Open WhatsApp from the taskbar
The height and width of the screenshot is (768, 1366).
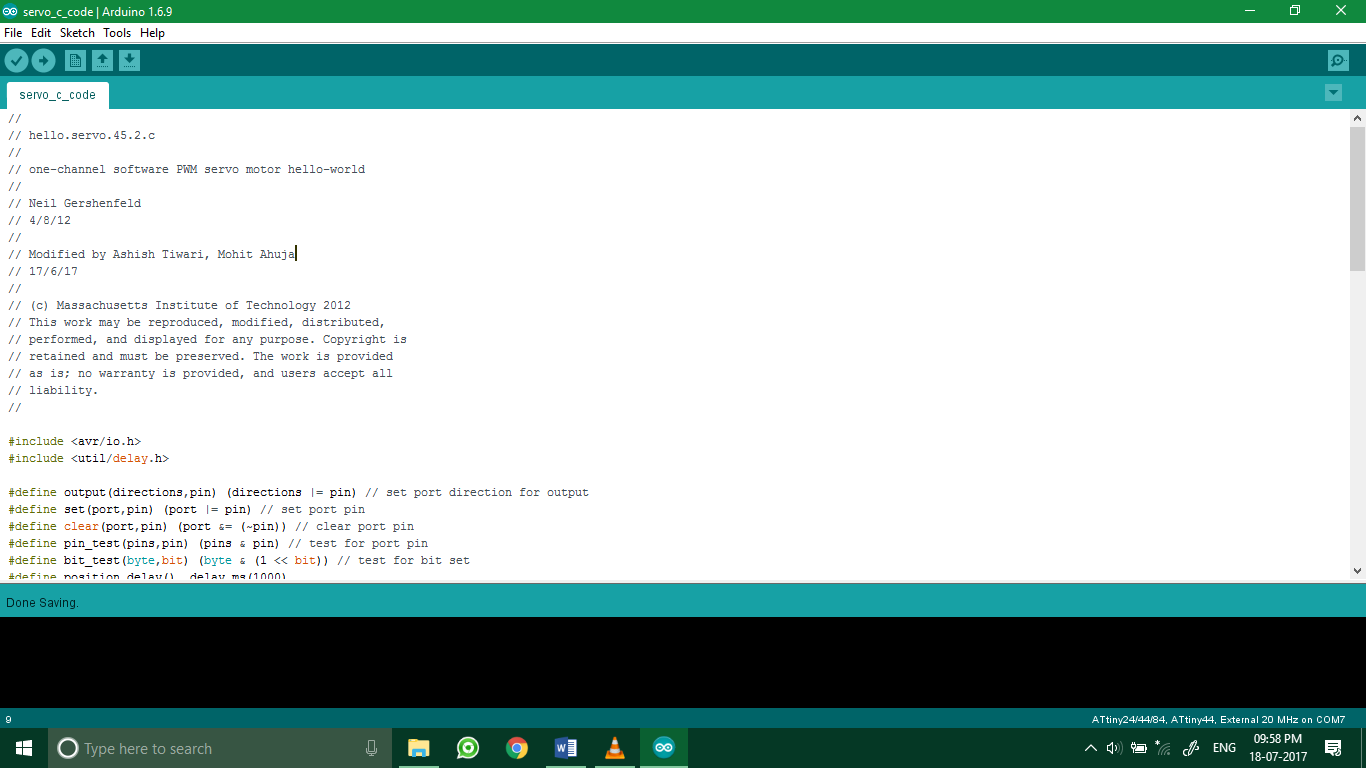(x=468, y=748)
